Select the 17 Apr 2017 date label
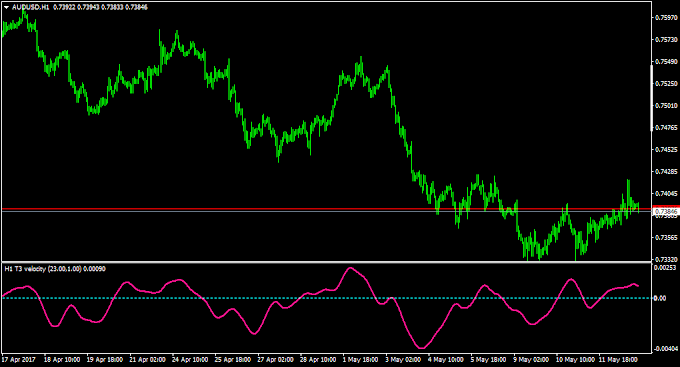Image resolution: width=680 pixels, height=367 pixels. click(x=19, y=360)
